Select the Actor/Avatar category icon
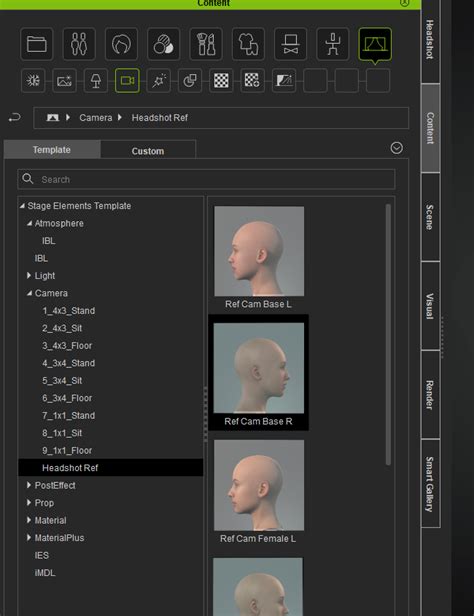This screenshot has width=474, height=616. (79, 44)
